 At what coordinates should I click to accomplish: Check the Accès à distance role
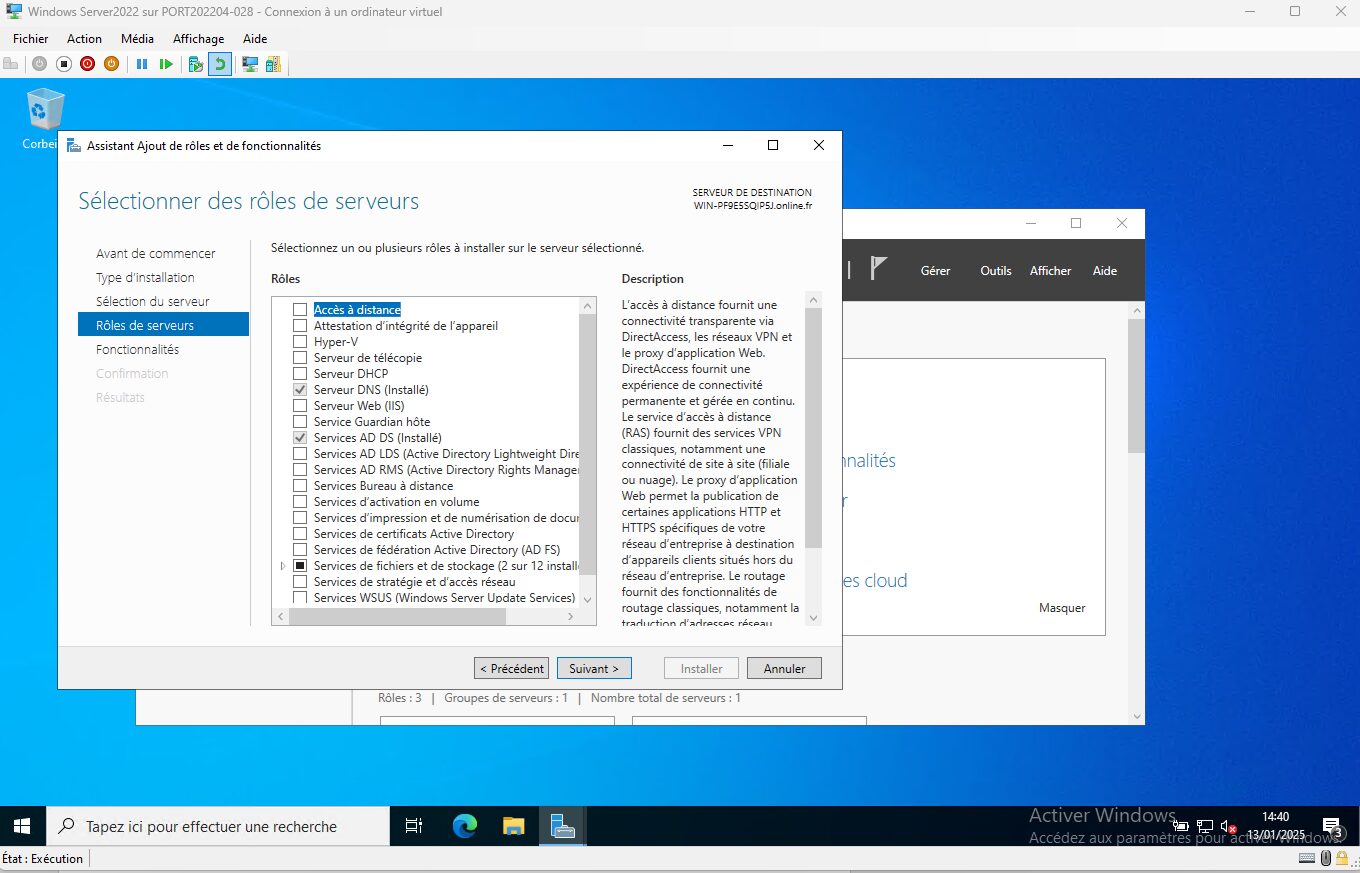(300, 310)
